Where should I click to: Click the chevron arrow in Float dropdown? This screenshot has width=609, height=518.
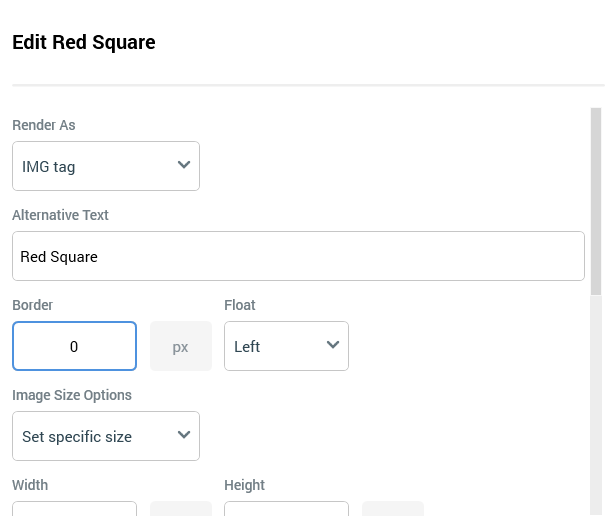point(333,345)
